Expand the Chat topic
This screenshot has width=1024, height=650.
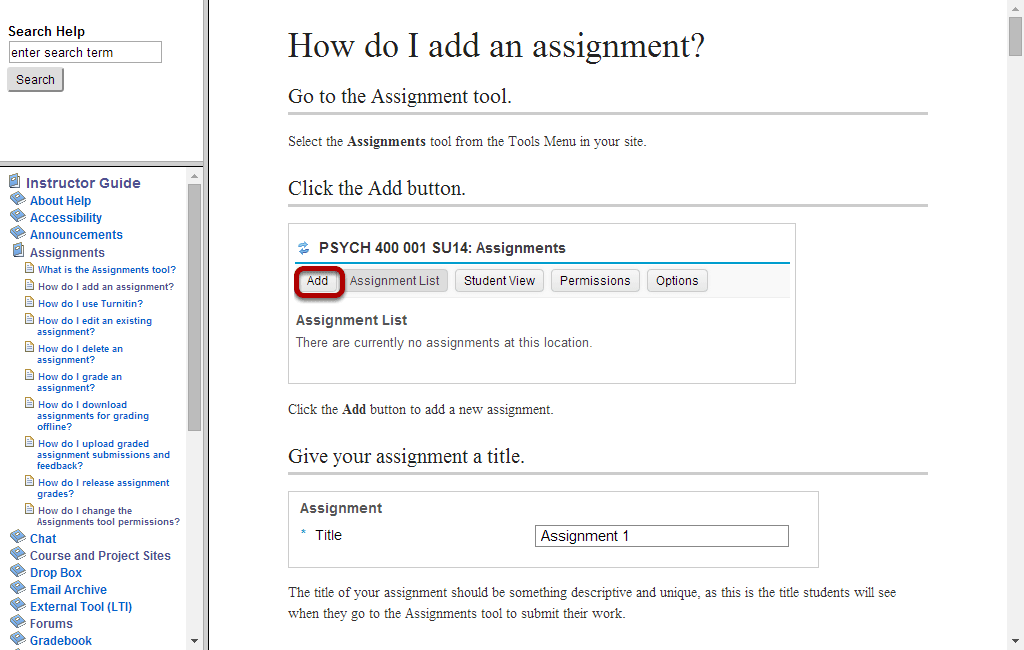pyautogui.click(x=43, y=539)
